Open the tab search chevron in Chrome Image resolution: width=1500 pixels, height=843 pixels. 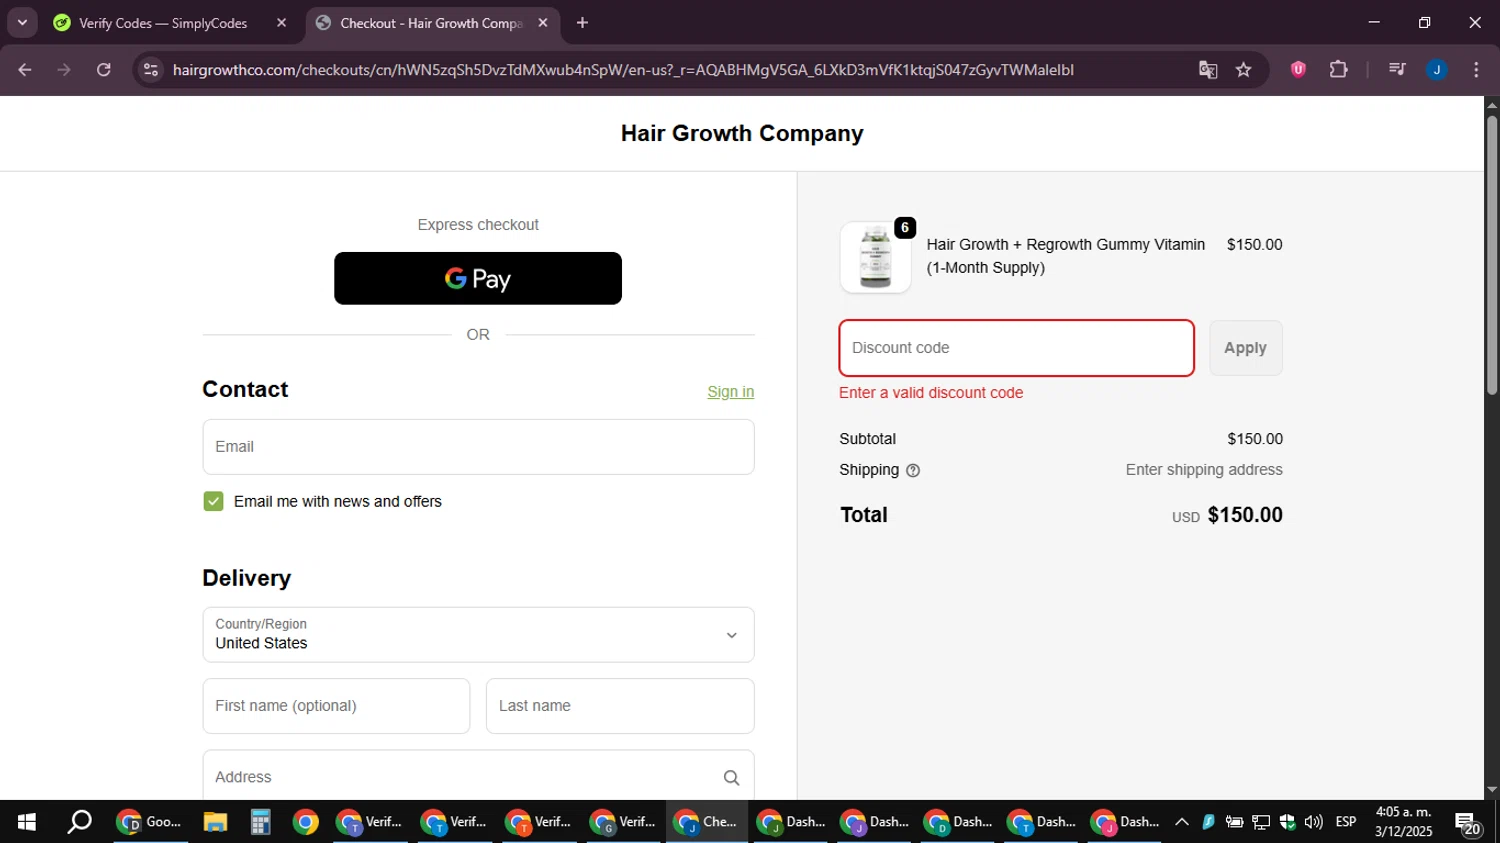click(x=22, y=22)
